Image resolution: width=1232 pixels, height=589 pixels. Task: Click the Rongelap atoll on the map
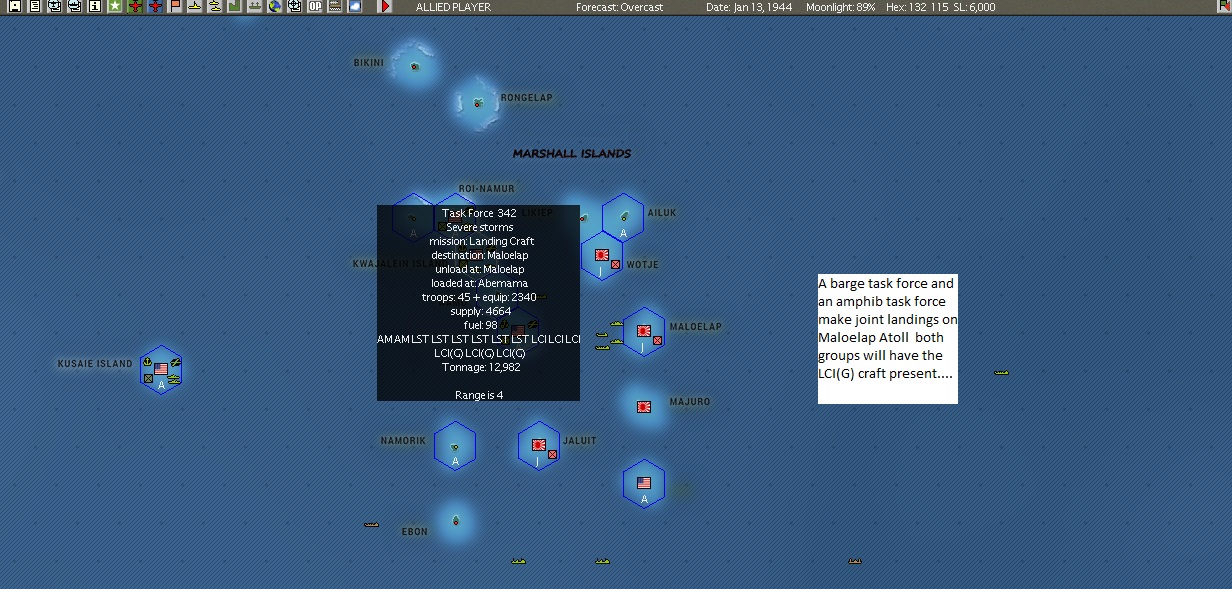point(478,102)
